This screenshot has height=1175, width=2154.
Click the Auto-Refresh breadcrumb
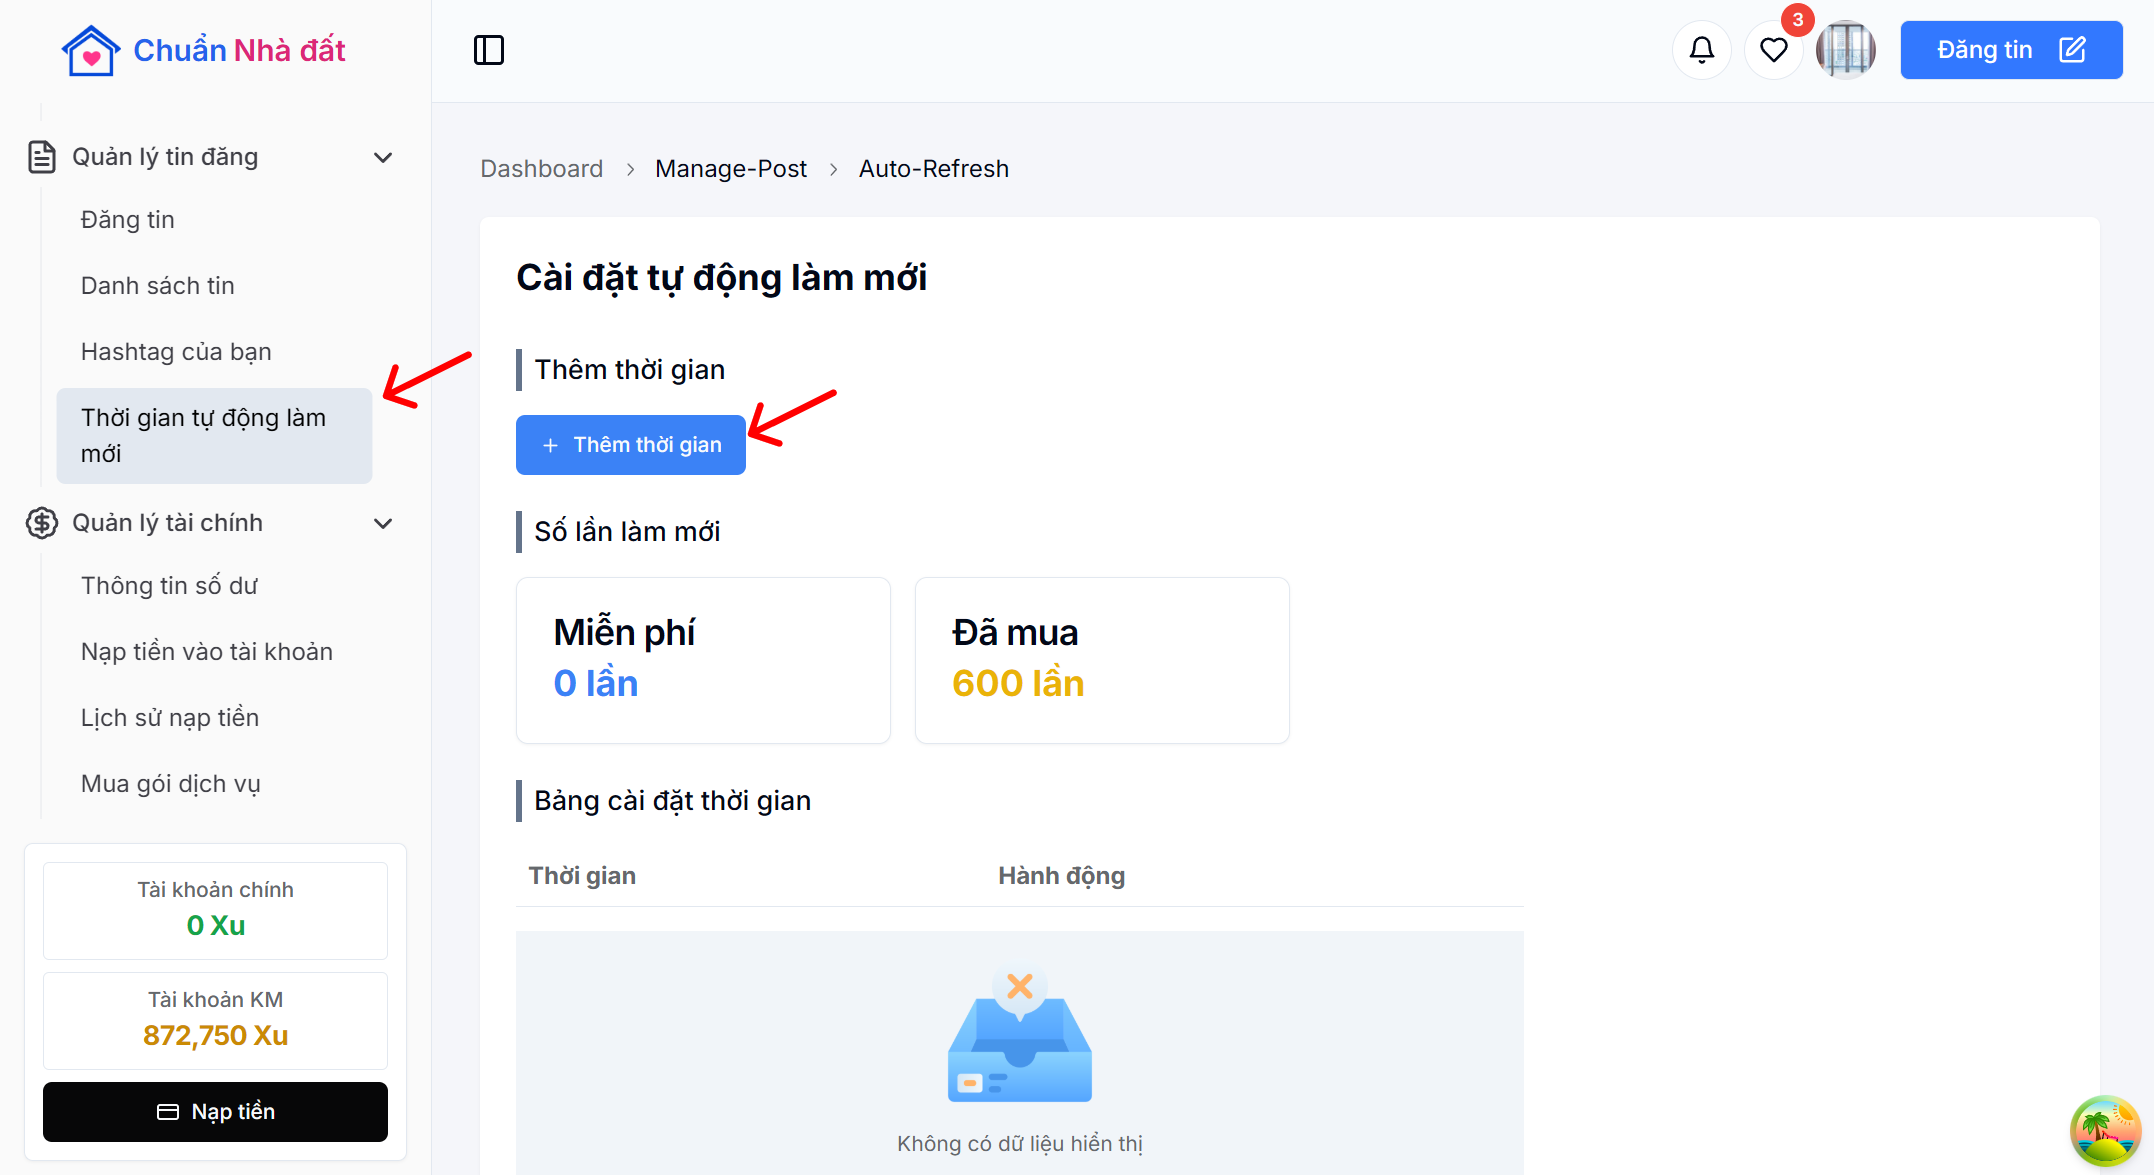tap(934, 169)
